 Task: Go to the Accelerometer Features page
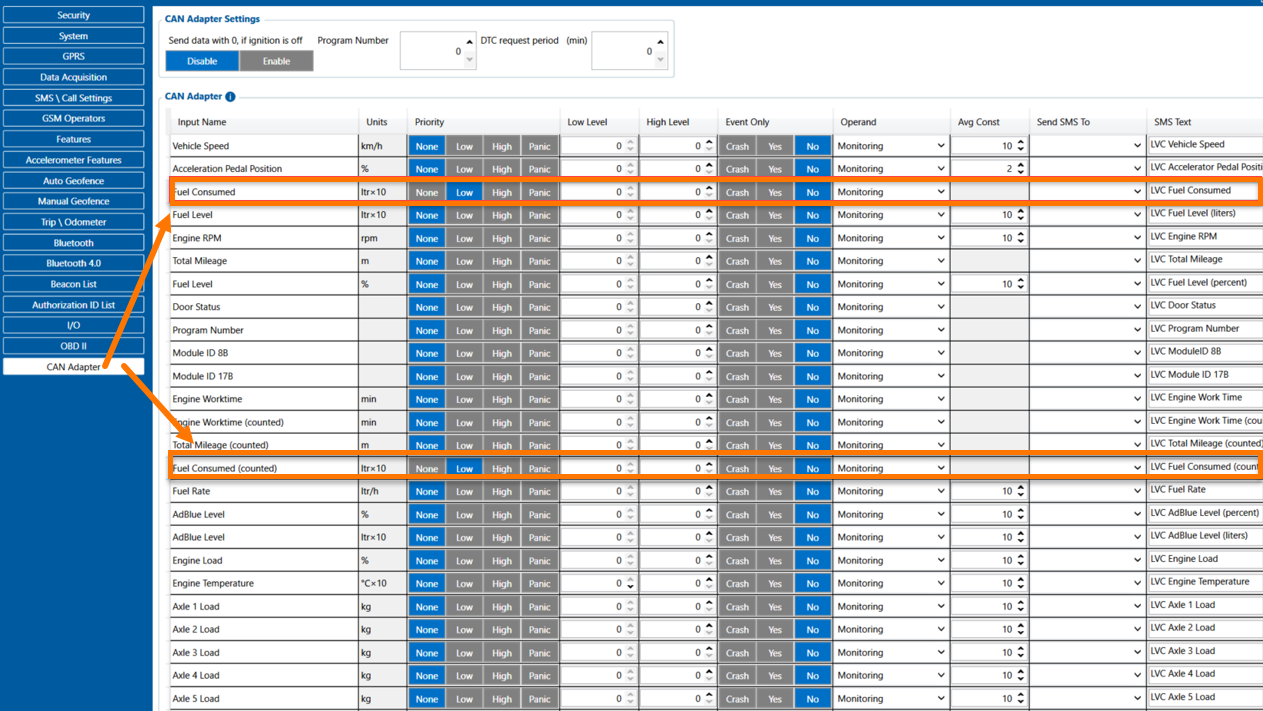(73, 160)
